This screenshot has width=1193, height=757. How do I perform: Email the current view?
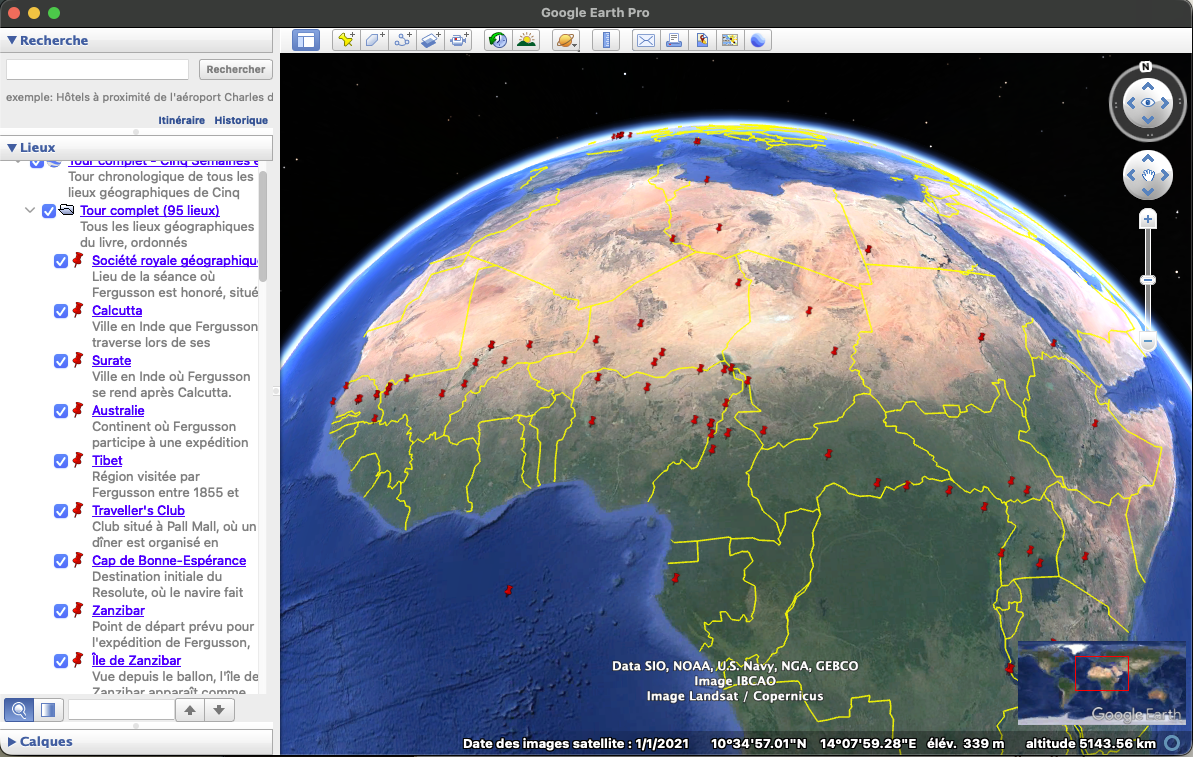(645, 39)
